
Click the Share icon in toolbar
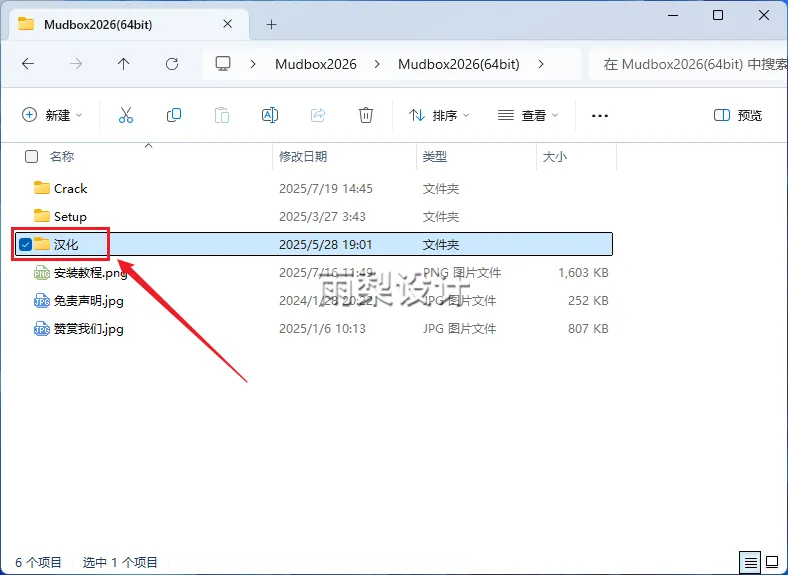click(x=318, y=115)
